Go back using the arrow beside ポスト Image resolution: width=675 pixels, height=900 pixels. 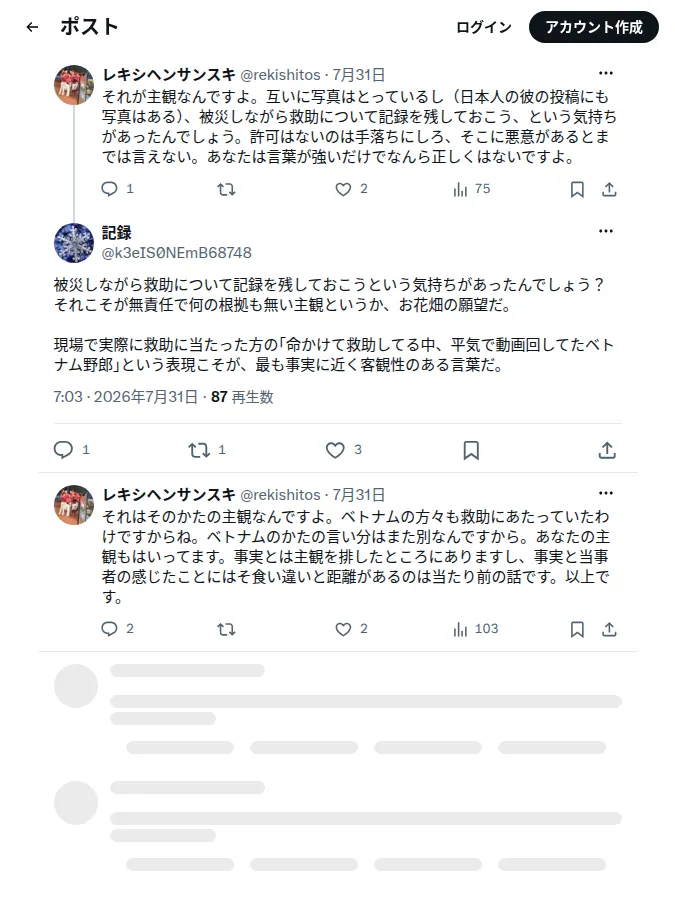[32, 27]
